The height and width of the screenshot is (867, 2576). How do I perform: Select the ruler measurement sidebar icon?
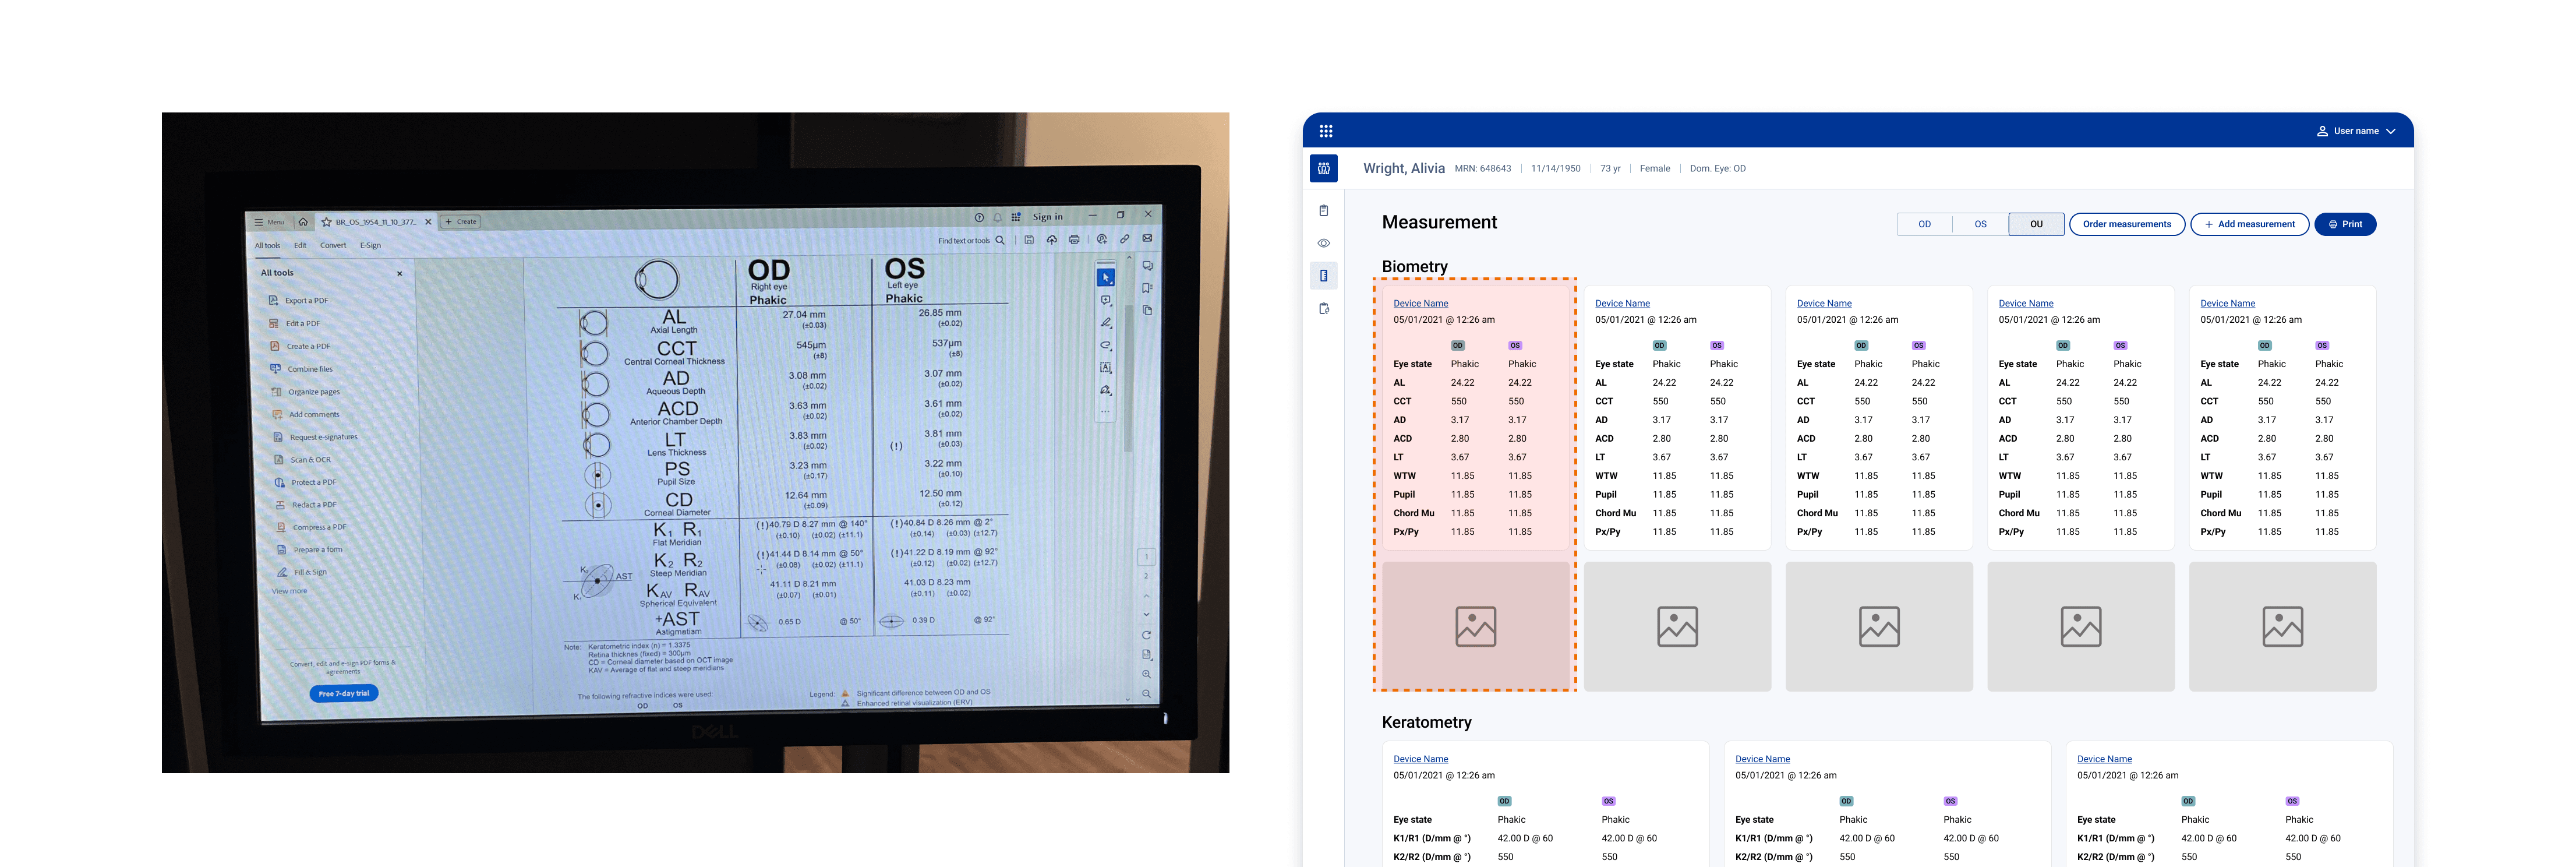point(1323,276)
